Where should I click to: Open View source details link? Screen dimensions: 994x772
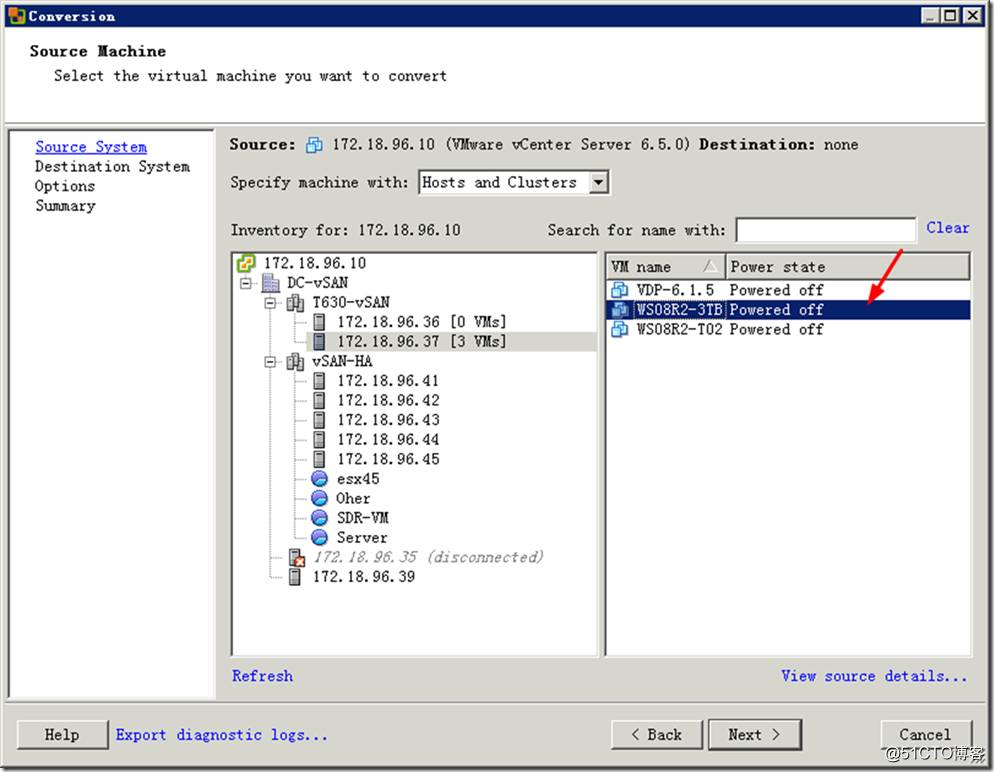click(x=874, y=676)
